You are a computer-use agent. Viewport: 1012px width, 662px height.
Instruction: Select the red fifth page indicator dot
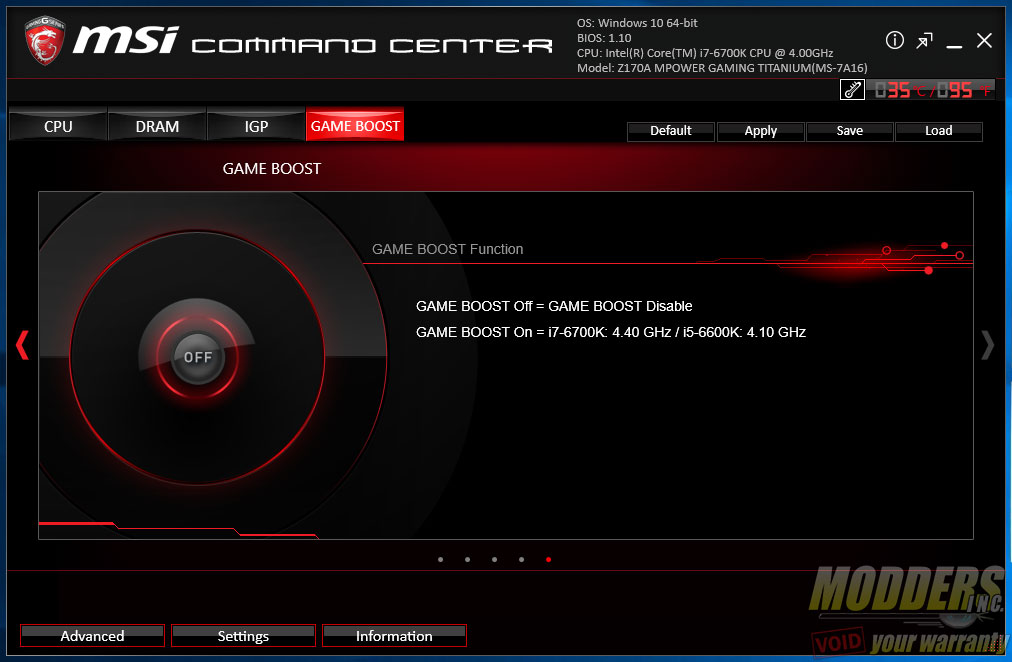(x=549, y=559)
